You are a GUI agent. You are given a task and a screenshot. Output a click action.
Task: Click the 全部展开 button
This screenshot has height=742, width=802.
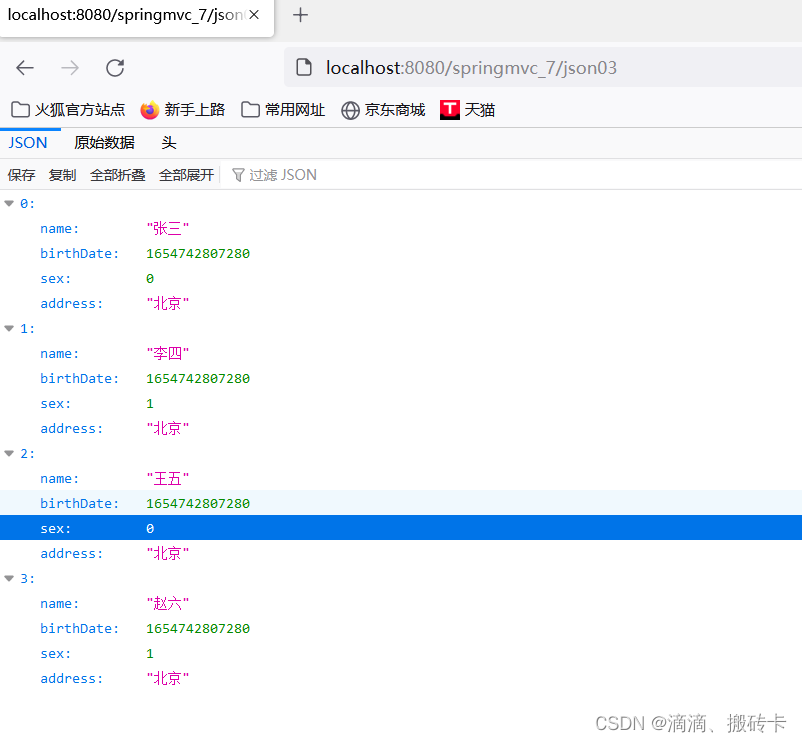click(x=186, y=174)
